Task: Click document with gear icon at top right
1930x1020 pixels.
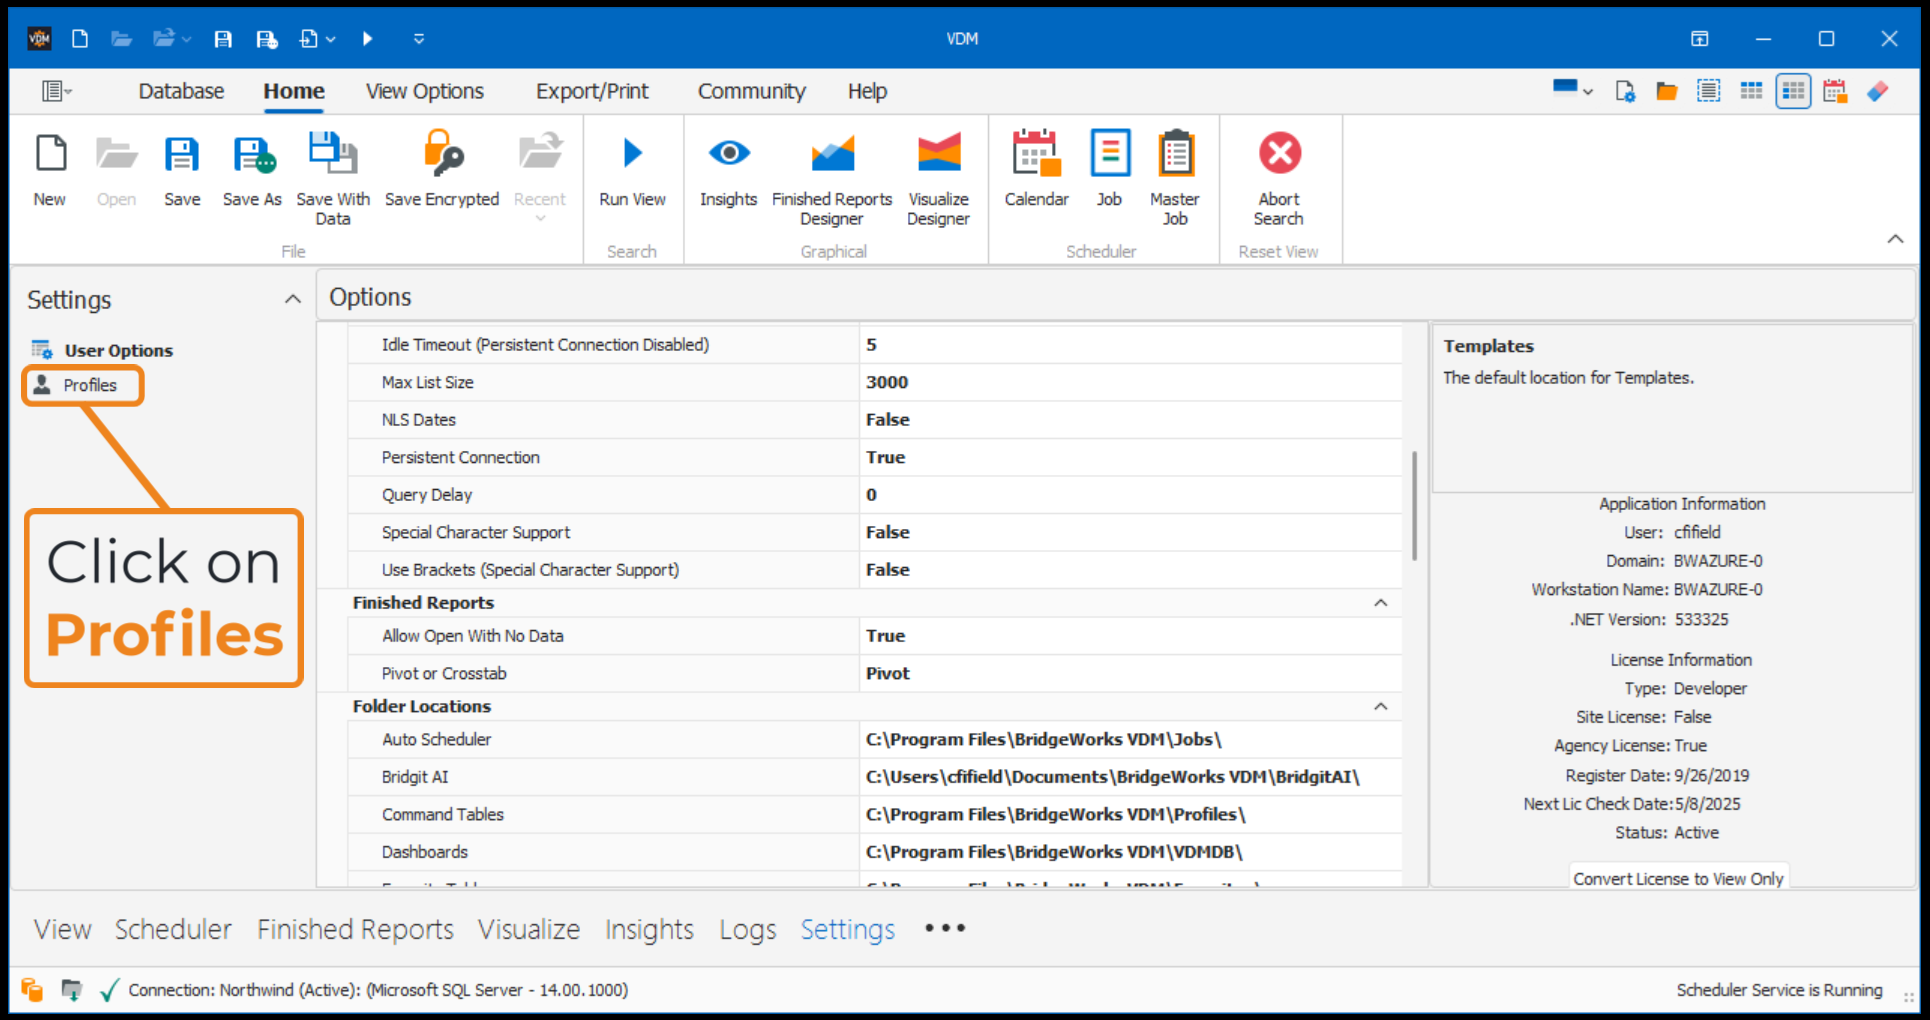Action: point(1625,92)
